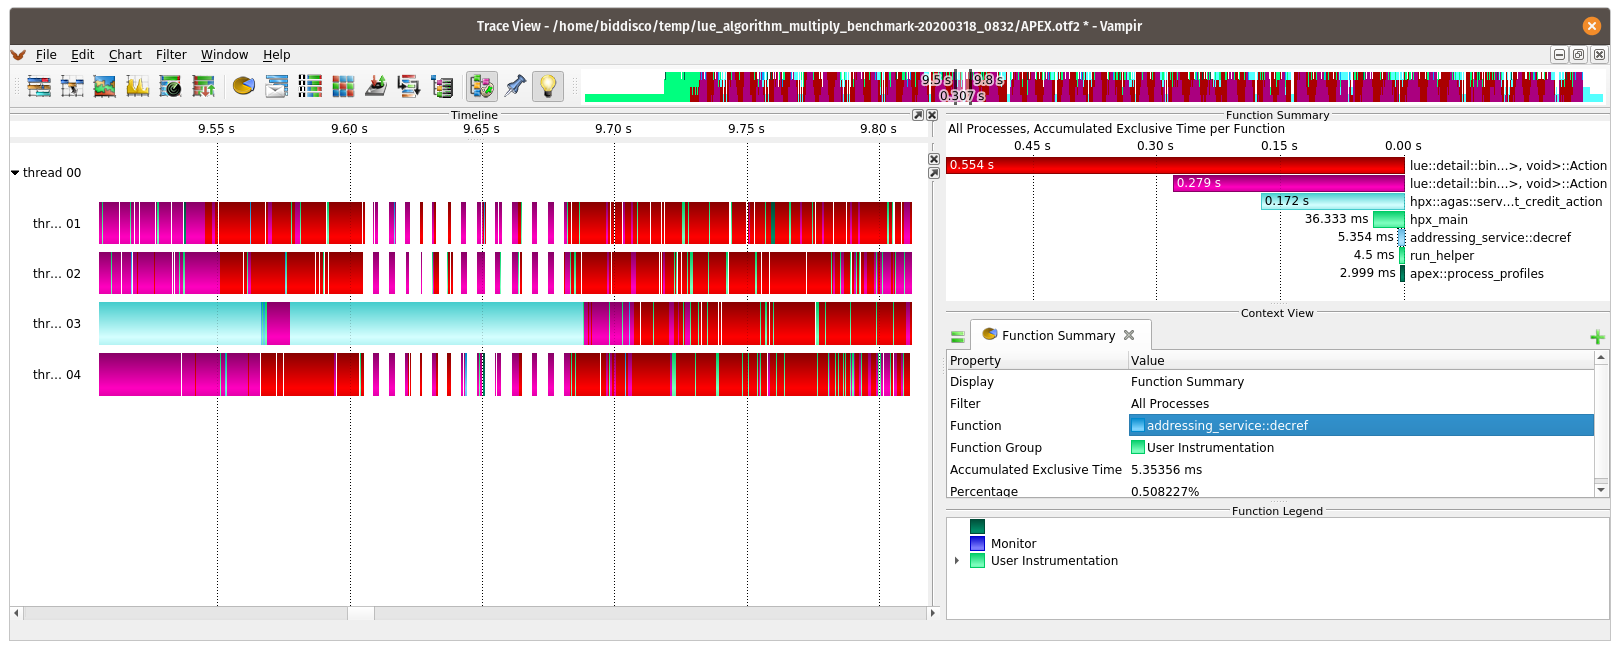Toggle the Marker View pin button
Viewport: 1620px width, 650px height.
point(515,87)
